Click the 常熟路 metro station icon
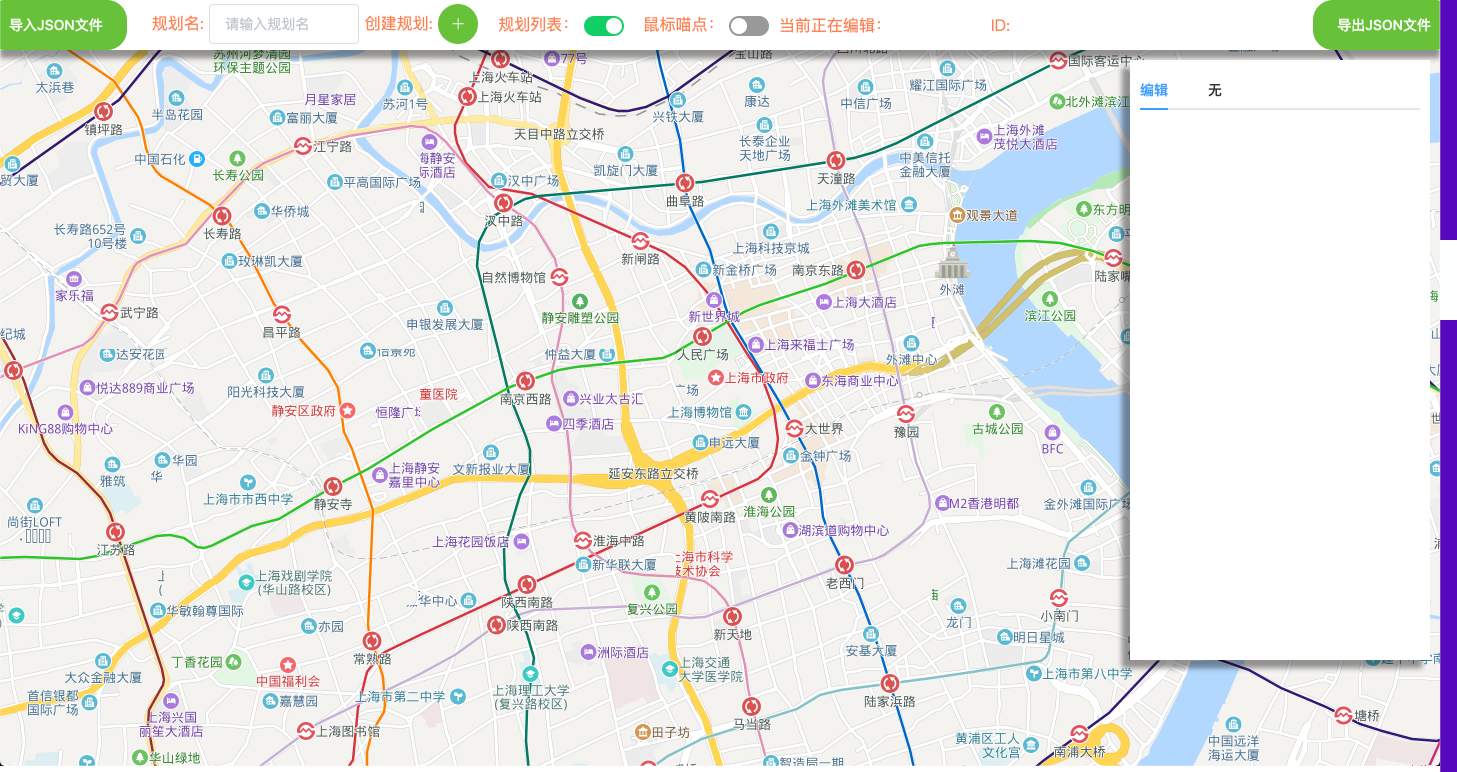Screen dimensions: 1457x772 coord(372,641)
